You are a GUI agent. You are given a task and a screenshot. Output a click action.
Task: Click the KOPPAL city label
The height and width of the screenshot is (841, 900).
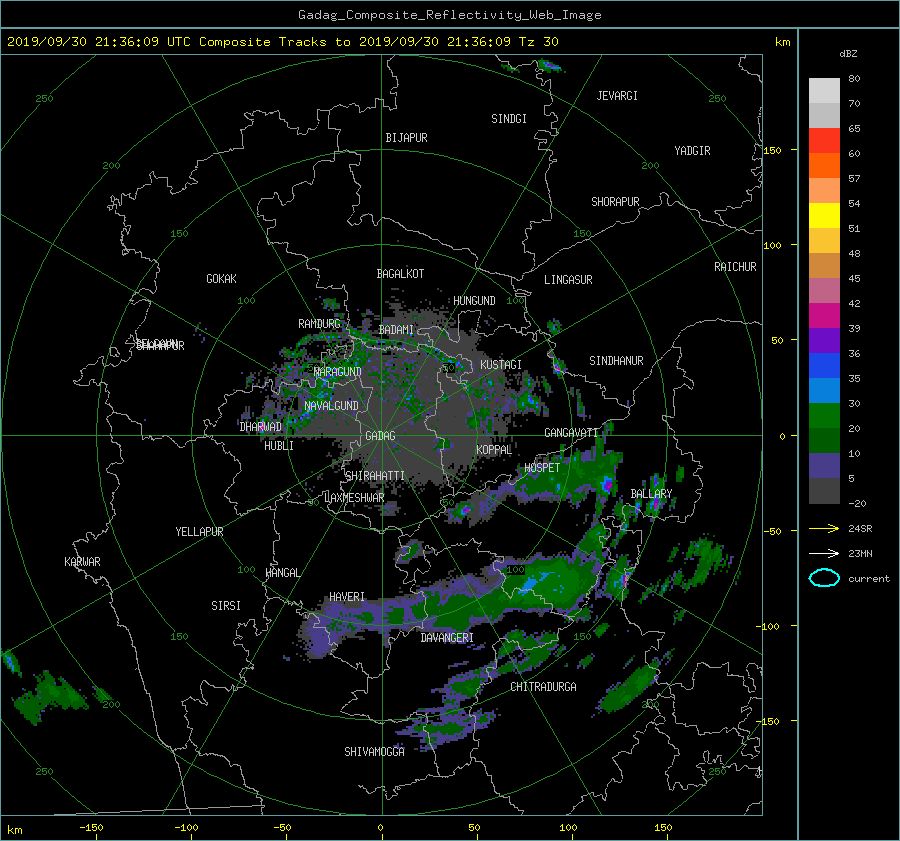(x=494, y=450)
